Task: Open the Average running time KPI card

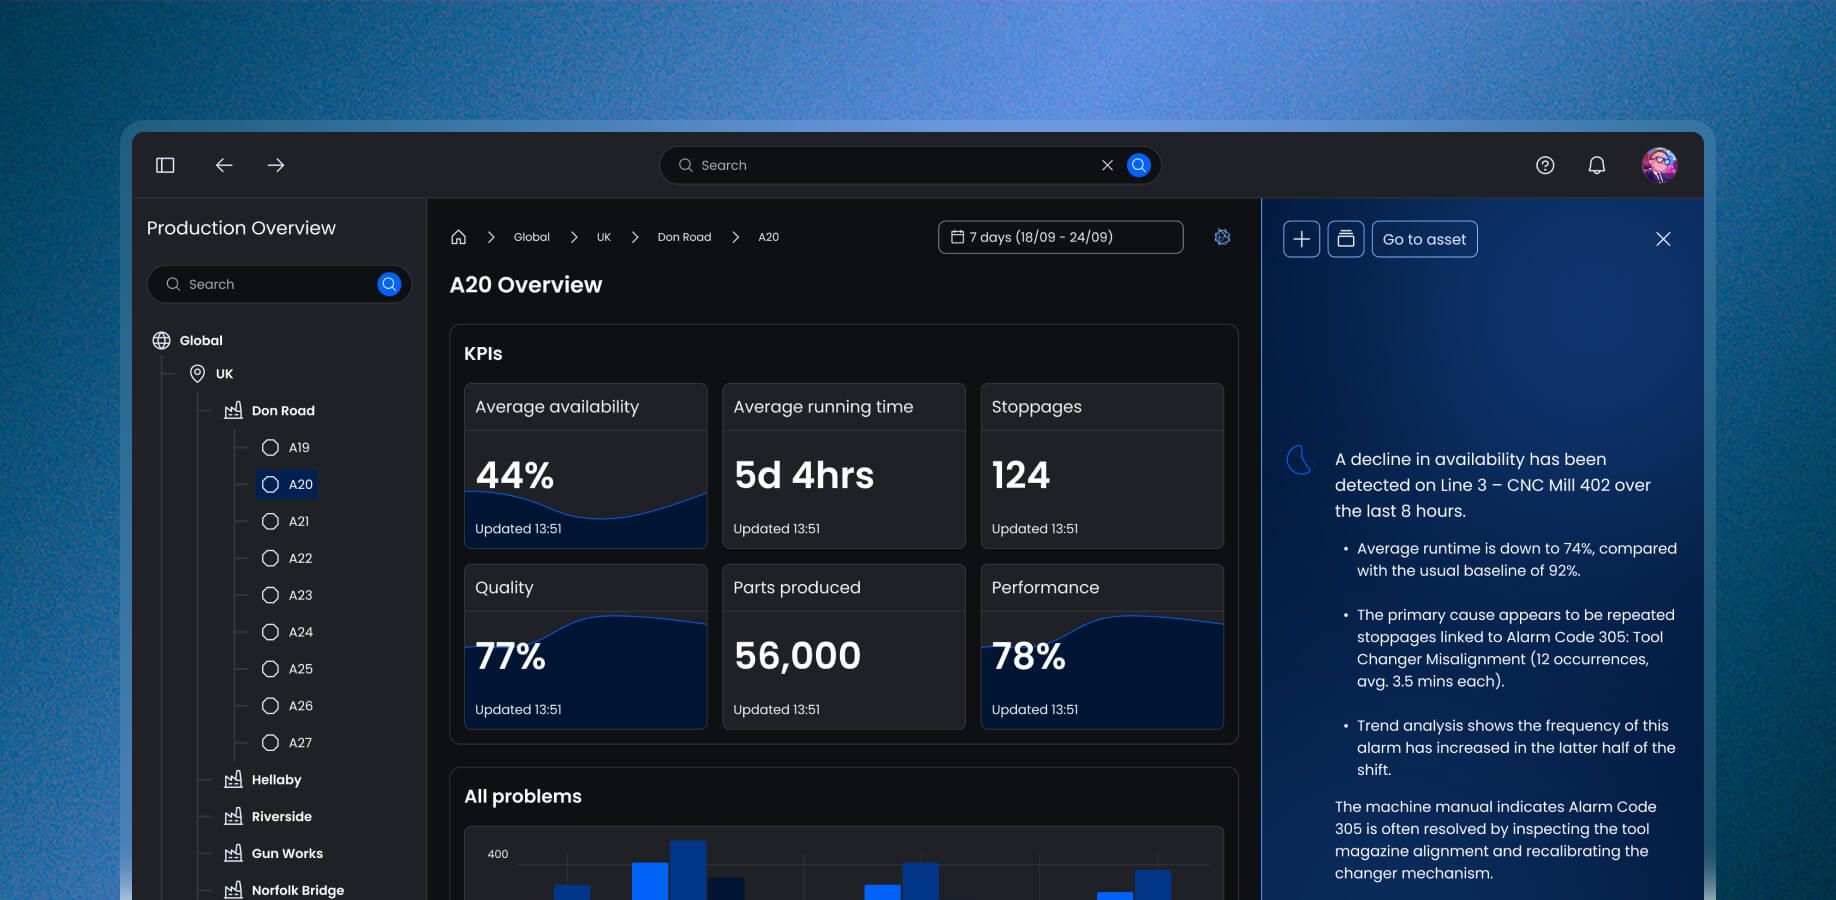Action: pyautogui.click(x=844, y=466)
